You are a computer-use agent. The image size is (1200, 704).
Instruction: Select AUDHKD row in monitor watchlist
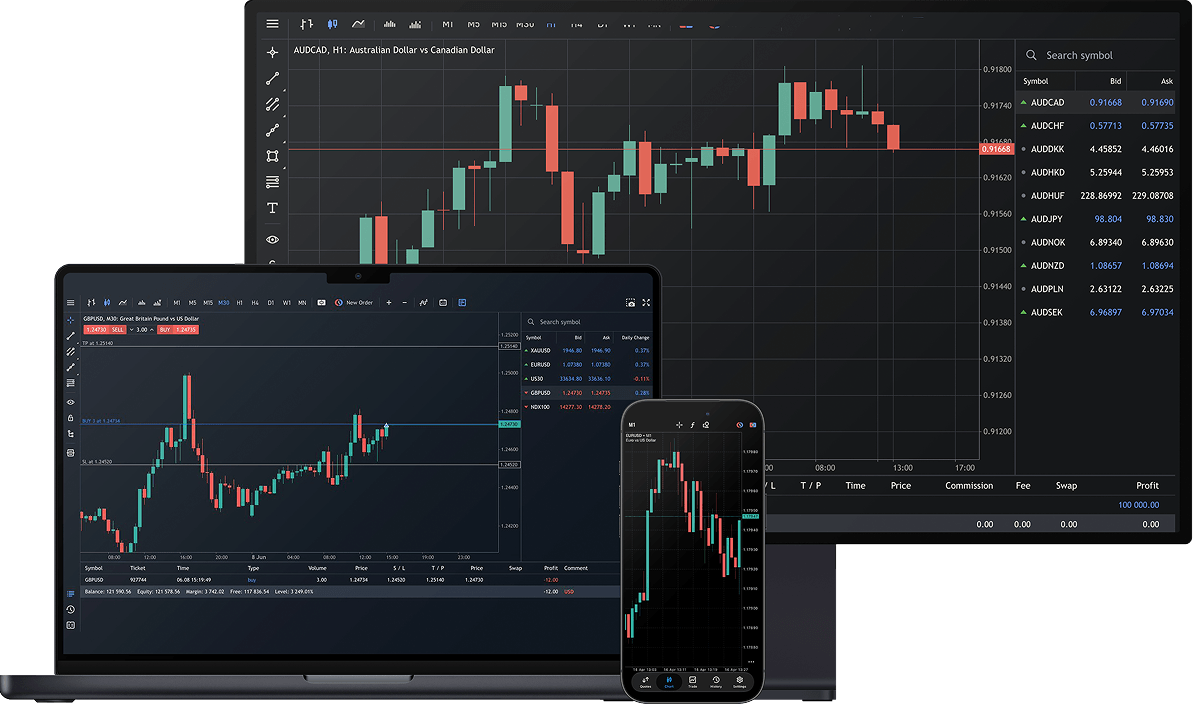[x=1098, y=173]
